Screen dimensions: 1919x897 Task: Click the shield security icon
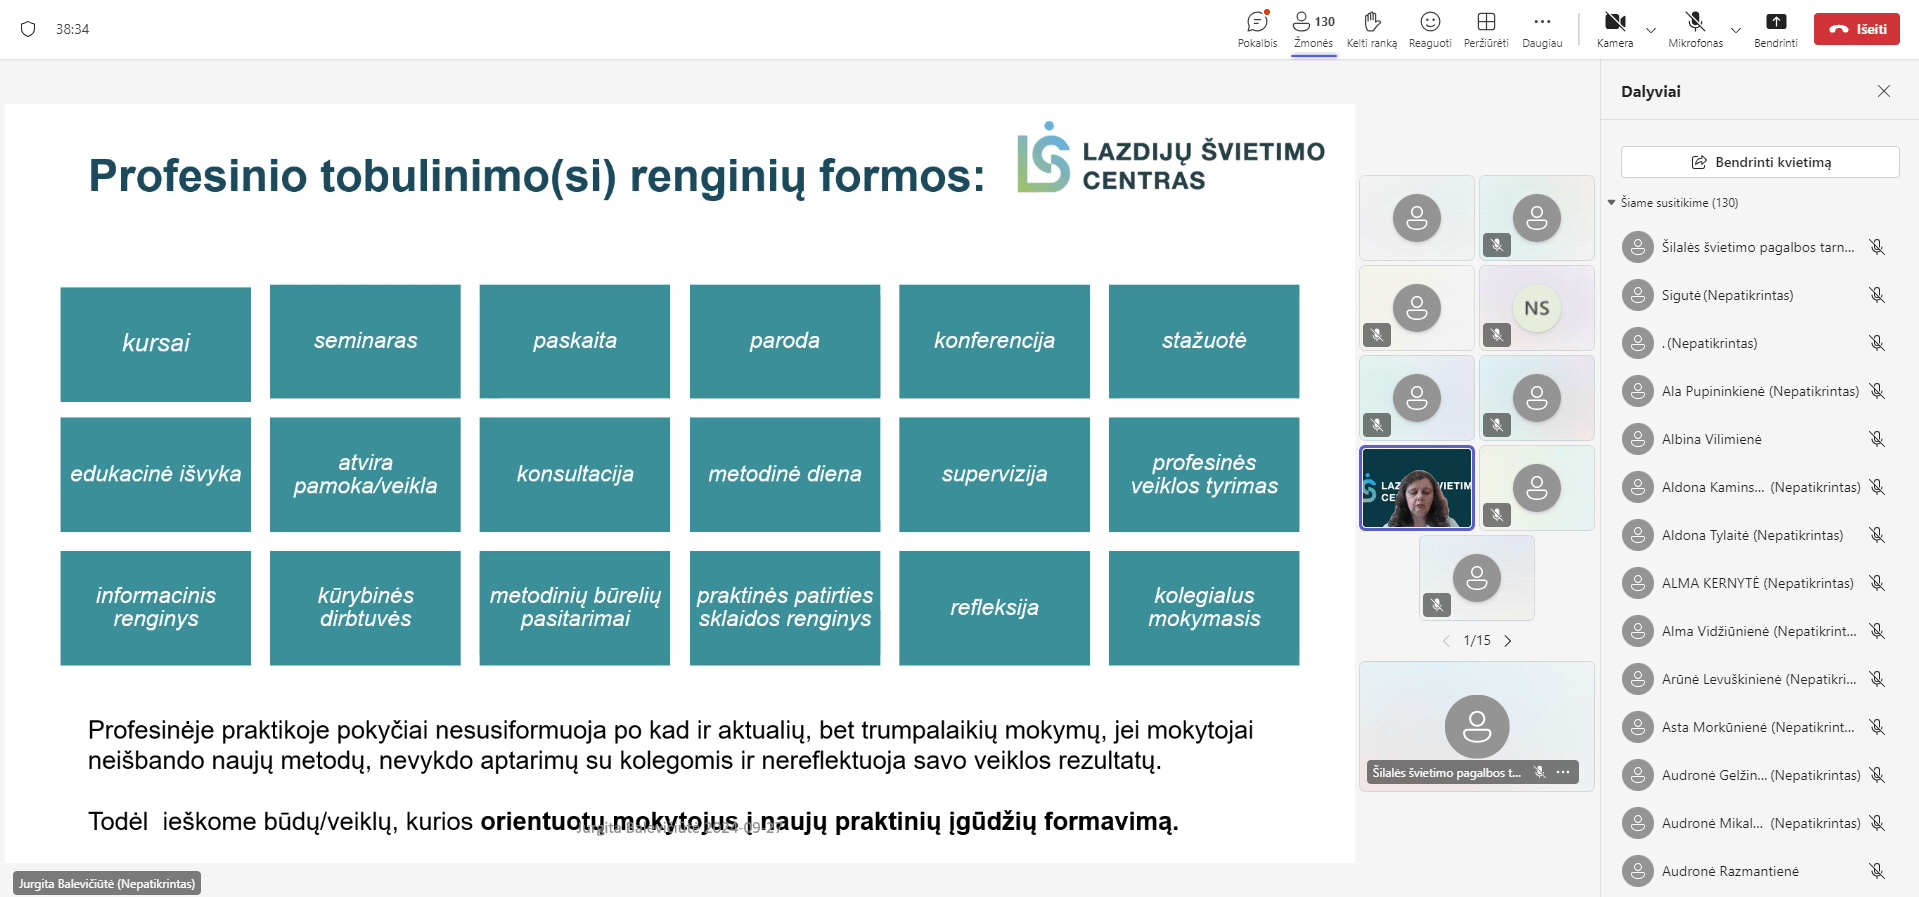28,29
